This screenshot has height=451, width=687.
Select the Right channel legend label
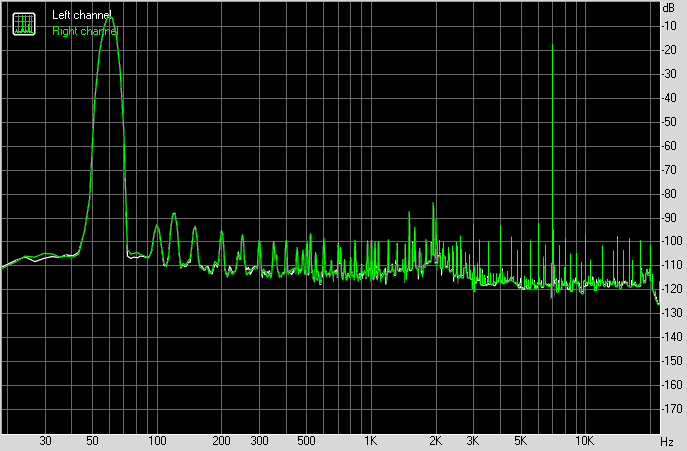(85, 31)
